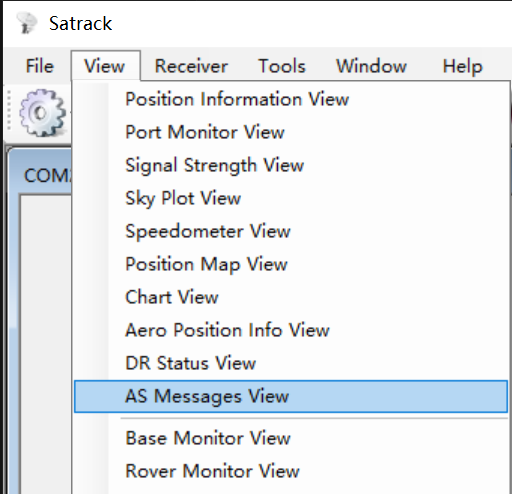Choose Rover Monitor View

(291, 471)
